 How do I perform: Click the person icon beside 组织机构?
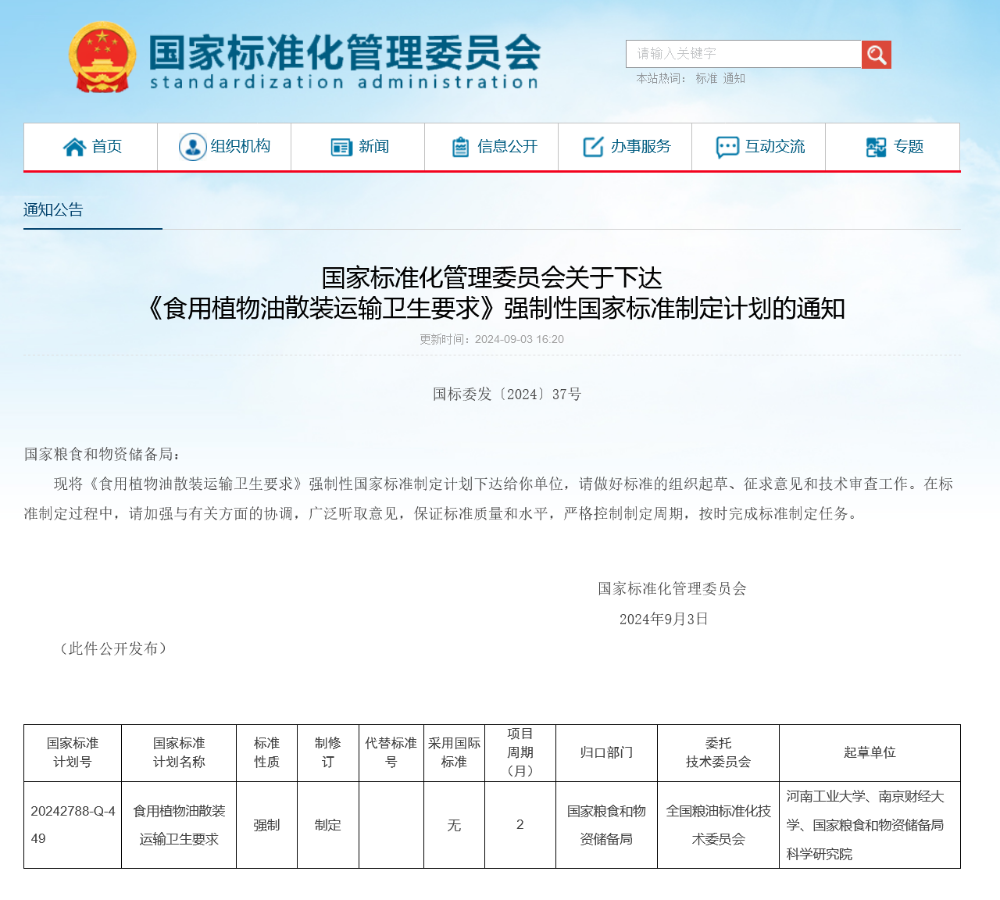192,147
